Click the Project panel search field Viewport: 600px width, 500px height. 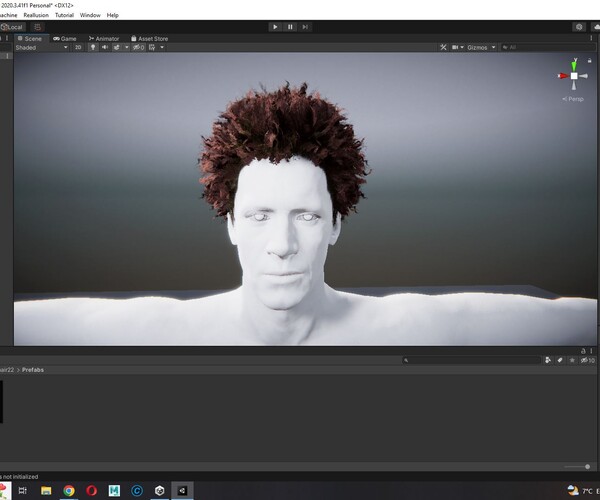tap(470, 360)
